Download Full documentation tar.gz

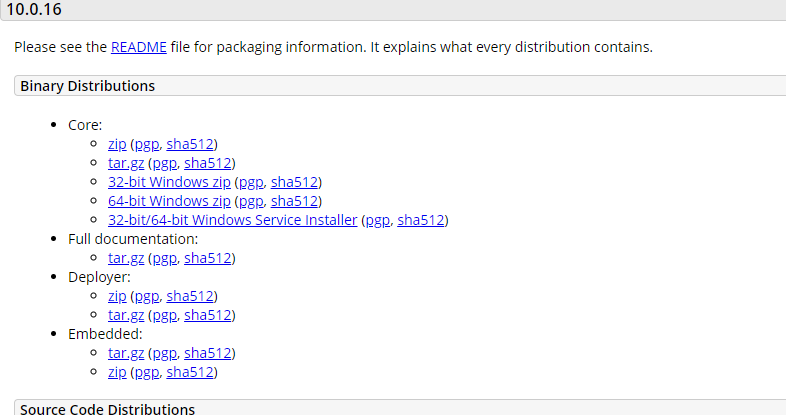tap(126, 258)
